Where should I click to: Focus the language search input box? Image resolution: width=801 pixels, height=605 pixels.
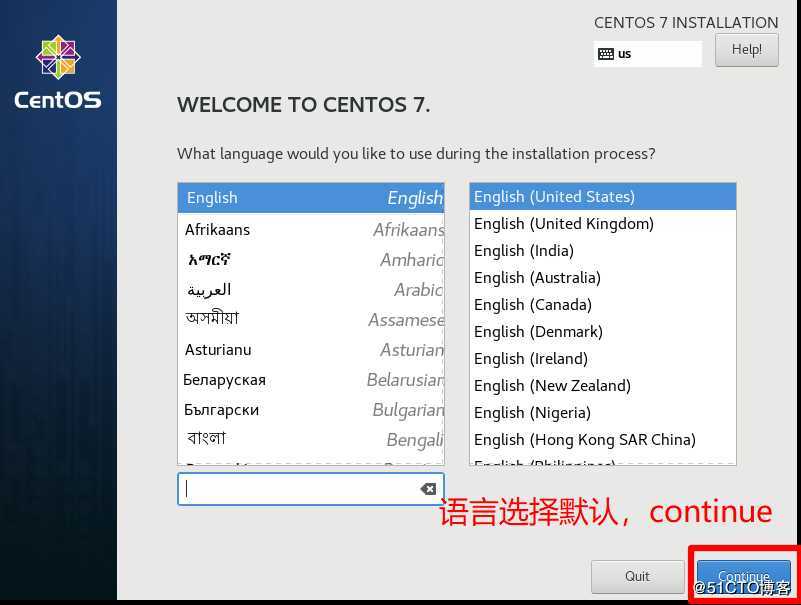pyautogui.click(x=311, y=489)
